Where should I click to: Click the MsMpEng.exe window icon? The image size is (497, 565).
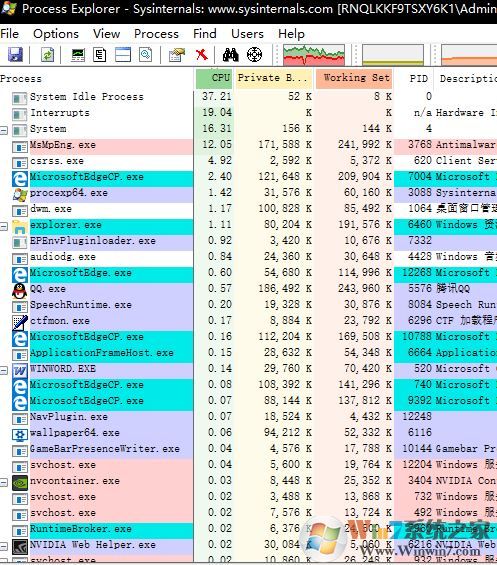(19, 146)
